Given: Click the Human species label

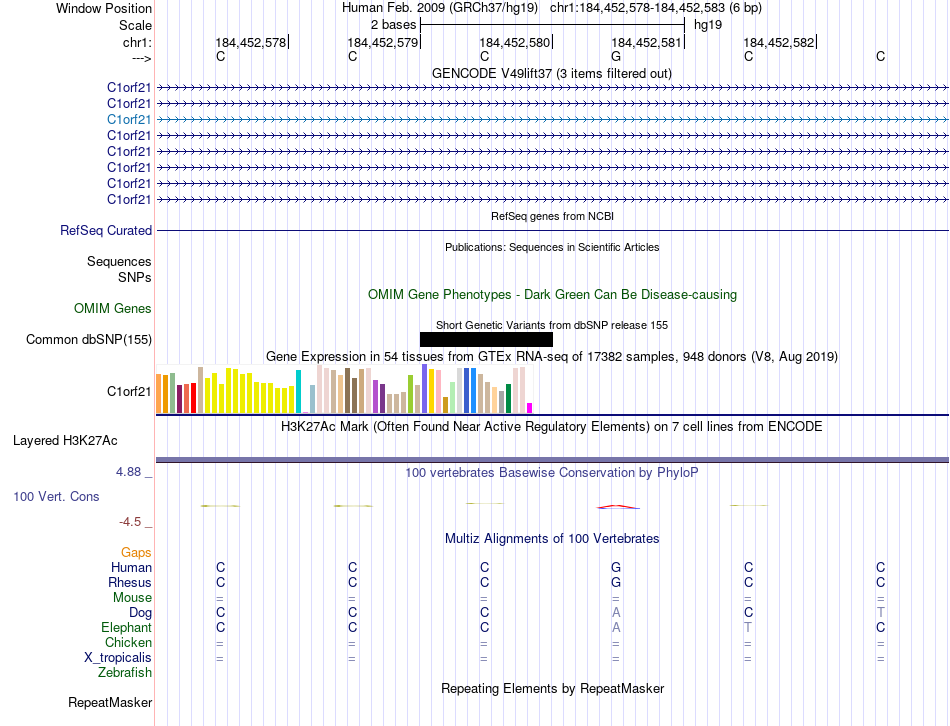Looking at the screenshot, I should coord(131,567).
